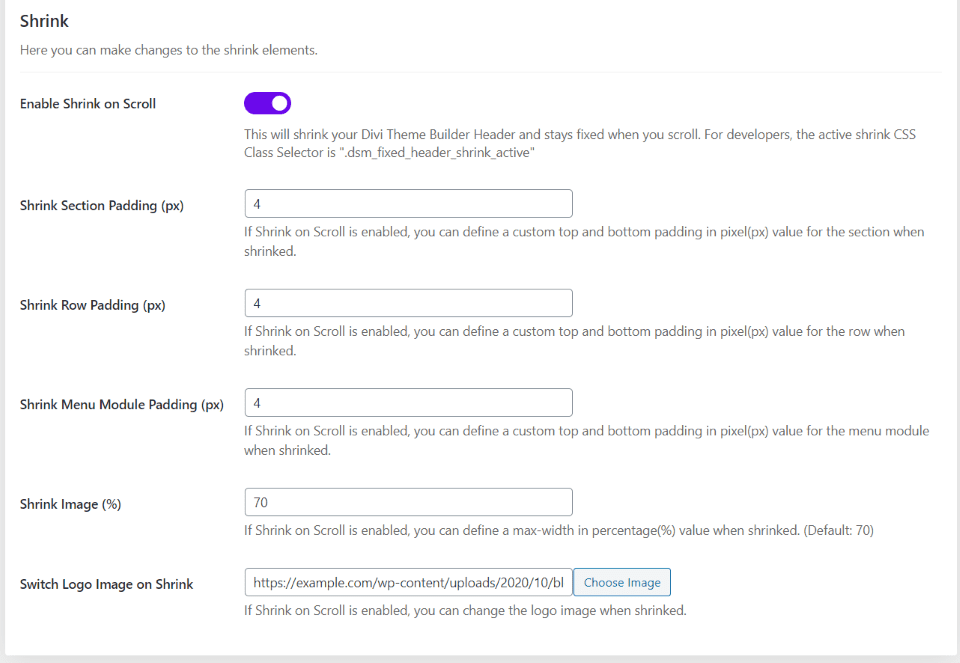The height and width of the screenshot is (663, 960).
Task: Click the help text about row padding
Action: pyautogui.click(x=574, y=341)
